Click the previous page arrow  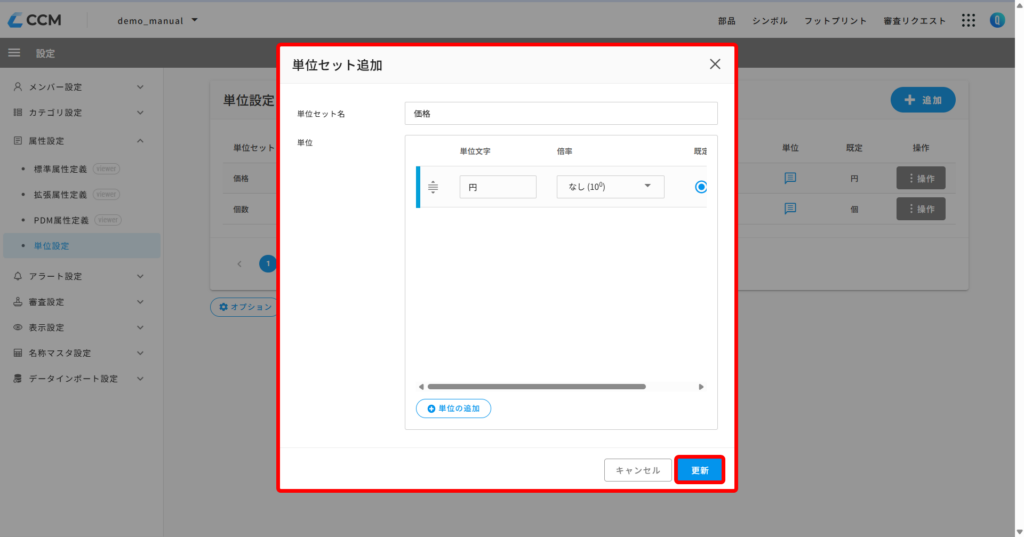(239, 264)
